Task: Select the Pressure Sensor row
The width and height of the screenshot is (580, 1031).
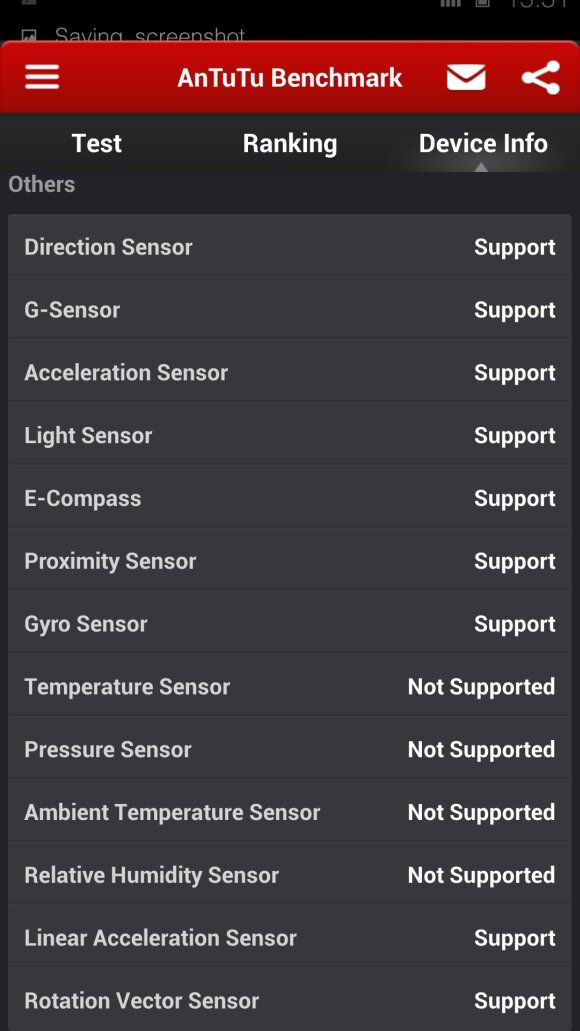Action: point(290,750)
